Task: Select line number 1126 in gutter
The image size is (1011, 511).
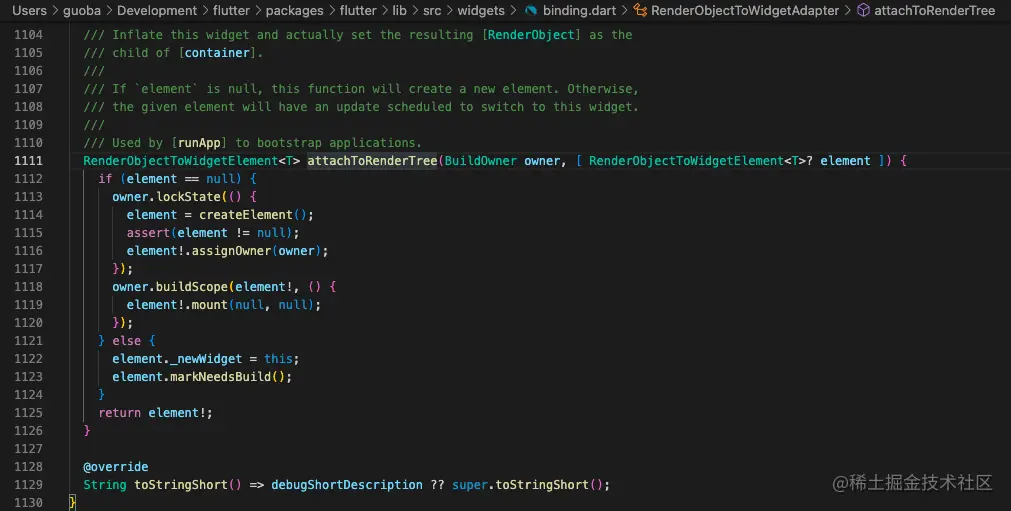Action: point(28,430)
